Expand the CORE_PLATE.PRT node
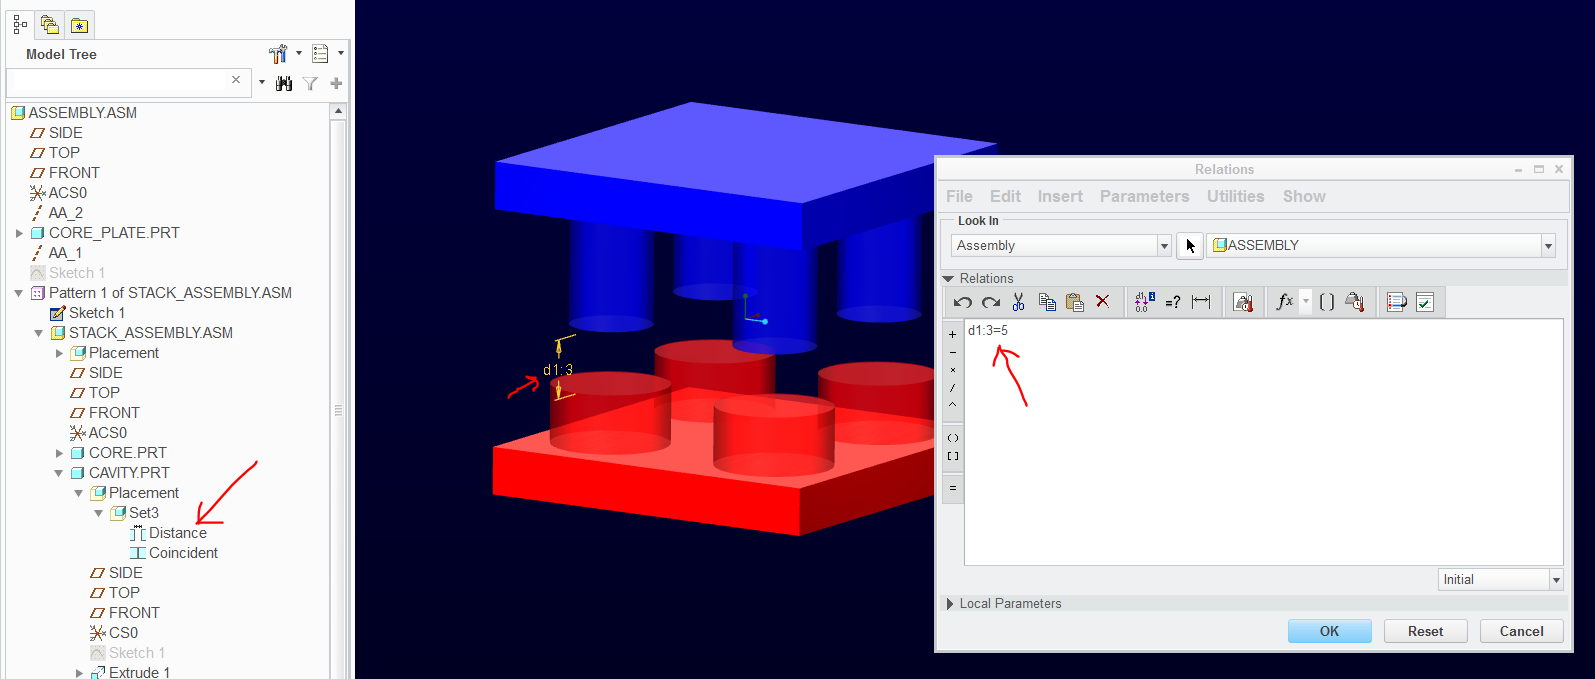1595x679 pixels. pos(19,233)
